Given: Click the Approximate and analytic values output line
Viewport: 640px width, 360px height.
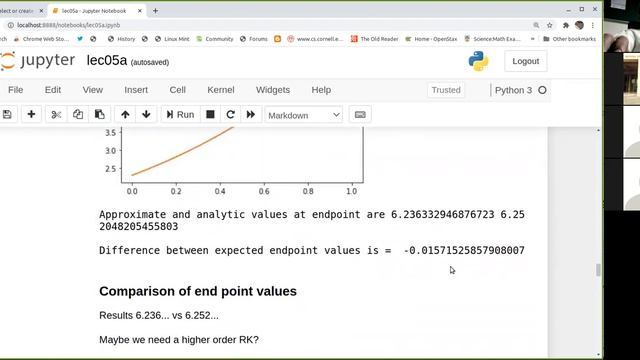Looking at the screenshot, I should 312,220.
